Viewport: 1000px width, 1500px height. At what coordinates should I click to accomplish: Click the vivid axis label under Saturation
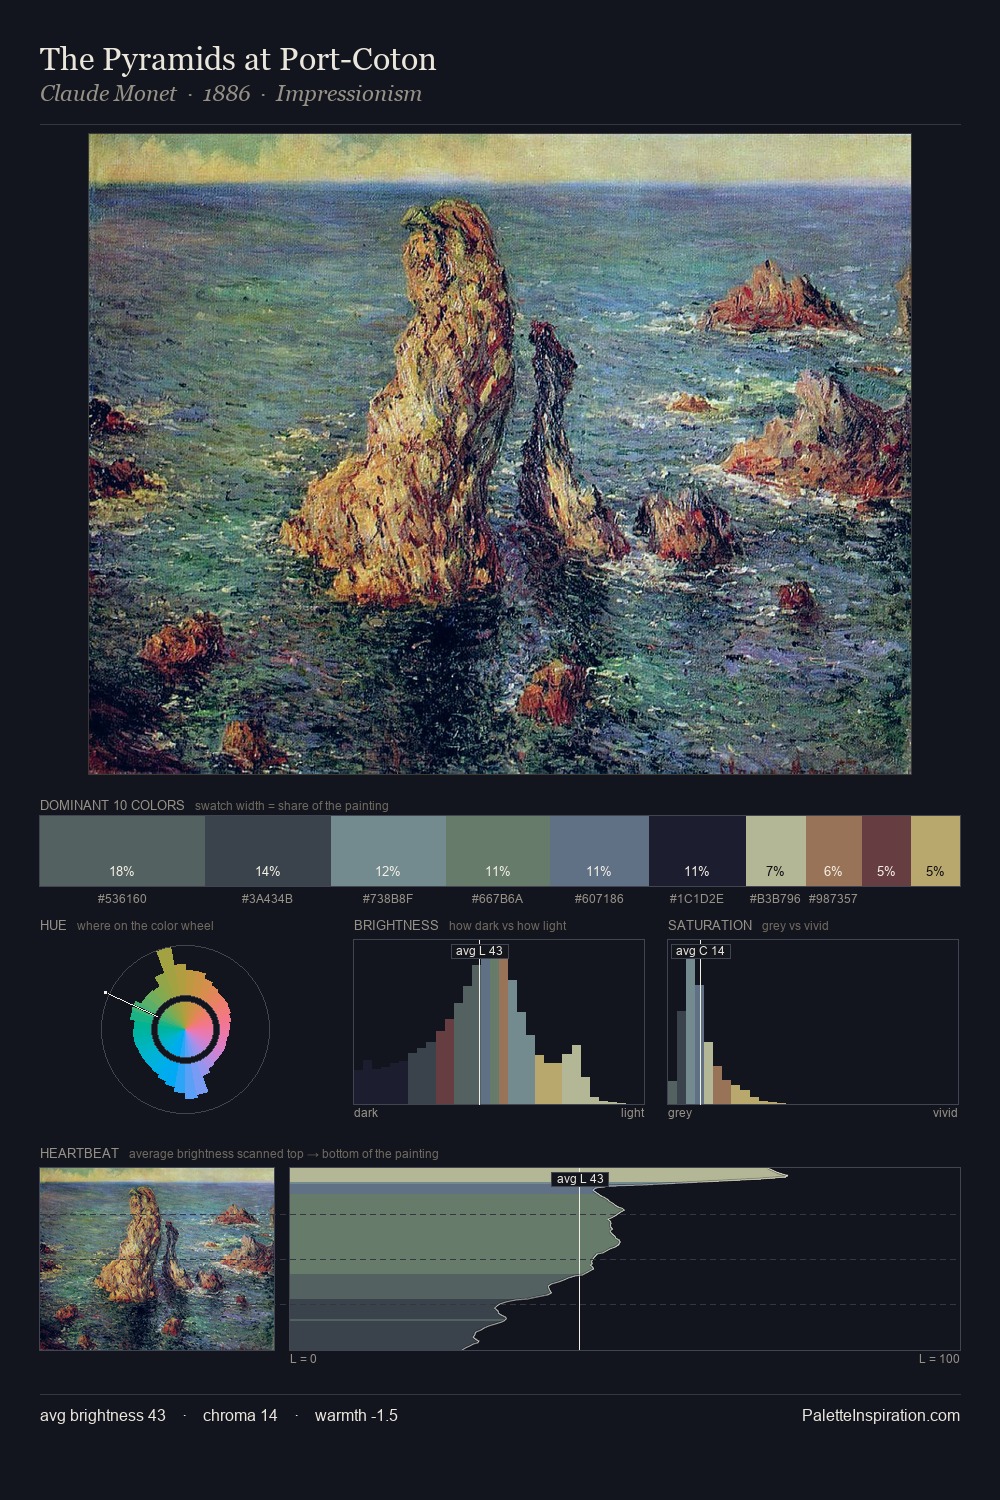click(945, 1113)
